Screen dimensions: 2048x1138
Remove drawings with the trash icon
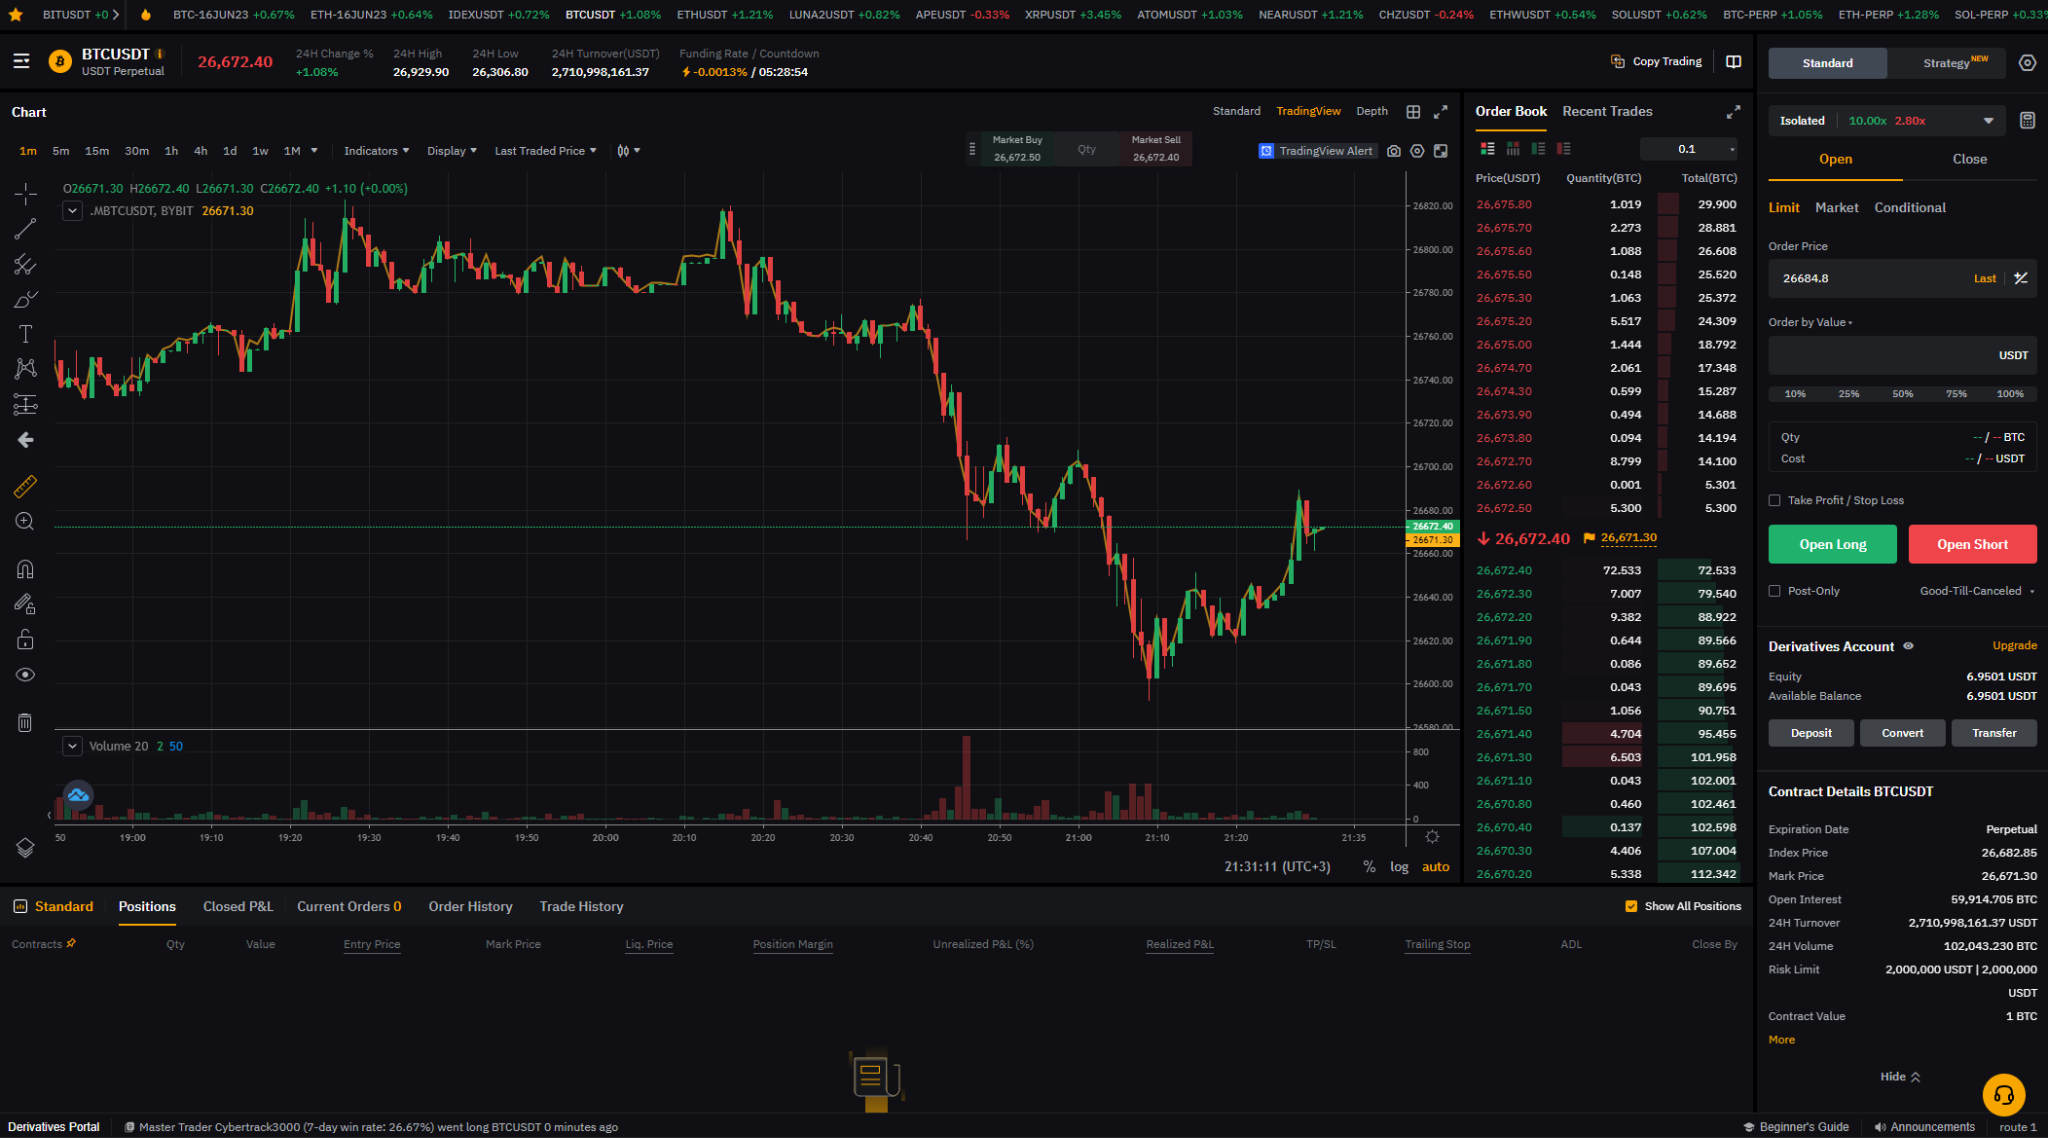coord(25,722)
